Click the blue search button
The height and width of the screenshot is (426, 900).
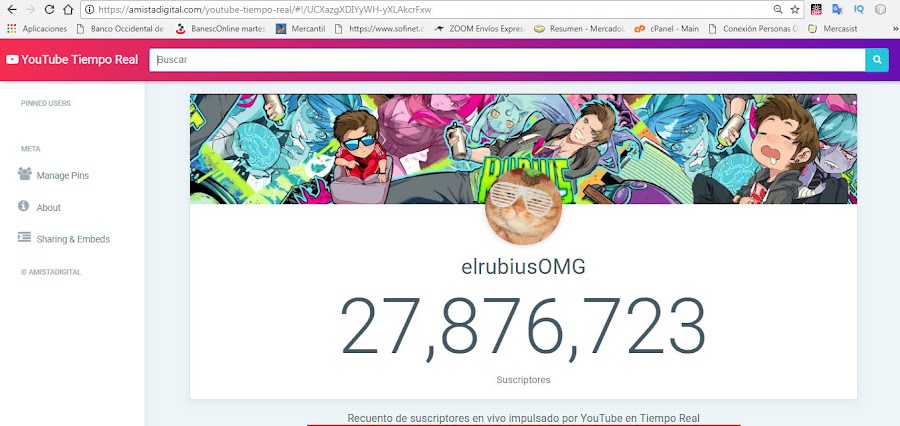(877, 60)
